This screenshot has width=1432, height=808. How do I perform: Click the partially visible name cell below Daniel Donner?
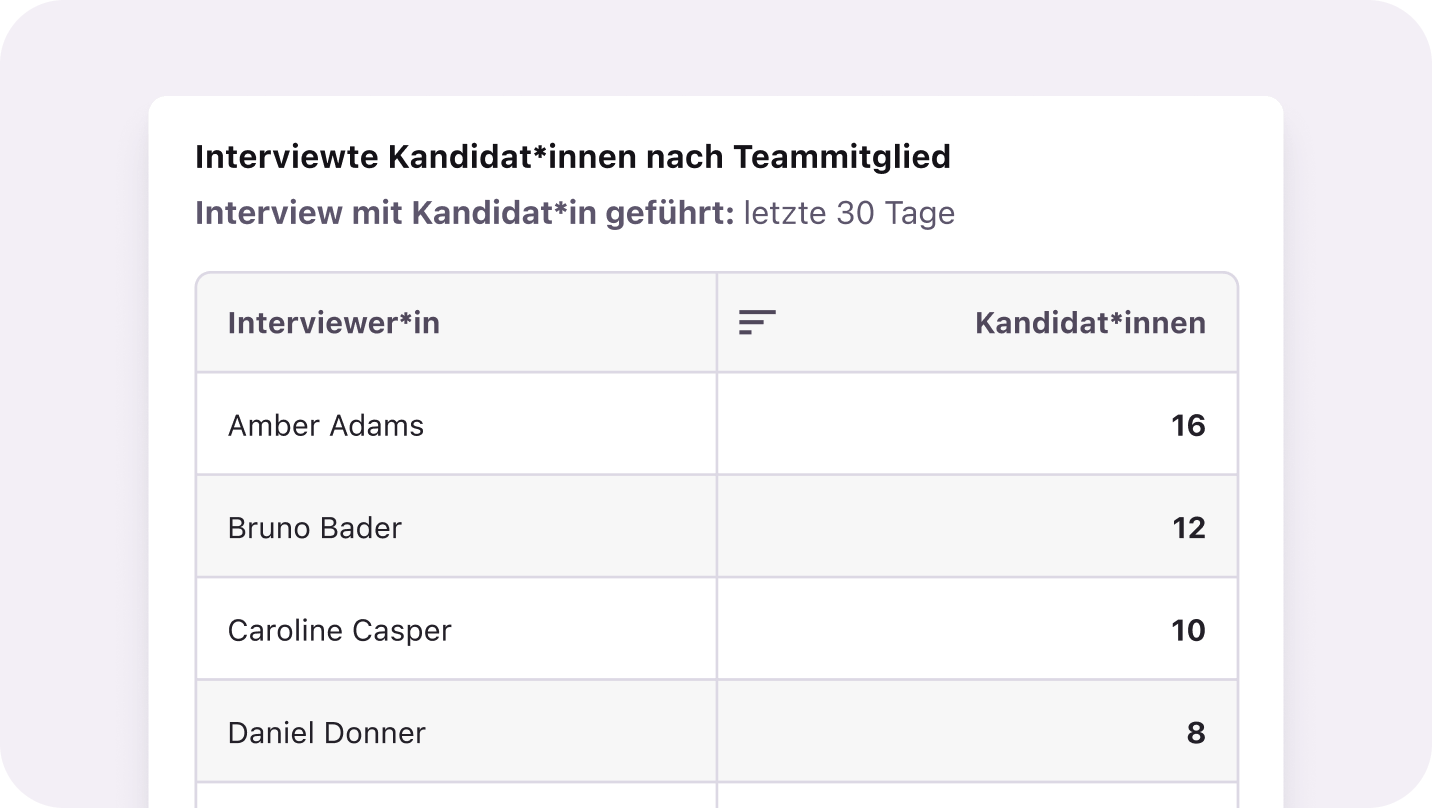point(456,796)
